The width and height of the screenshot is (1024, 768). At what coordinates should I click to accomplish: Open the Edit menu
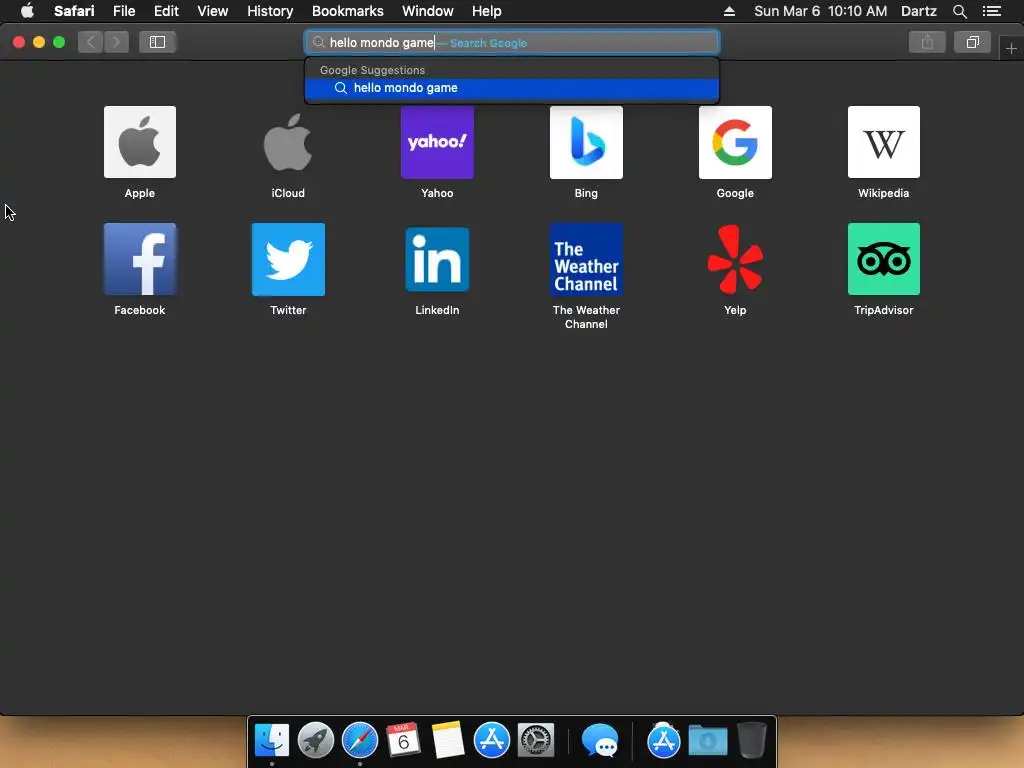pyautogui.click(x=166, y=11)
